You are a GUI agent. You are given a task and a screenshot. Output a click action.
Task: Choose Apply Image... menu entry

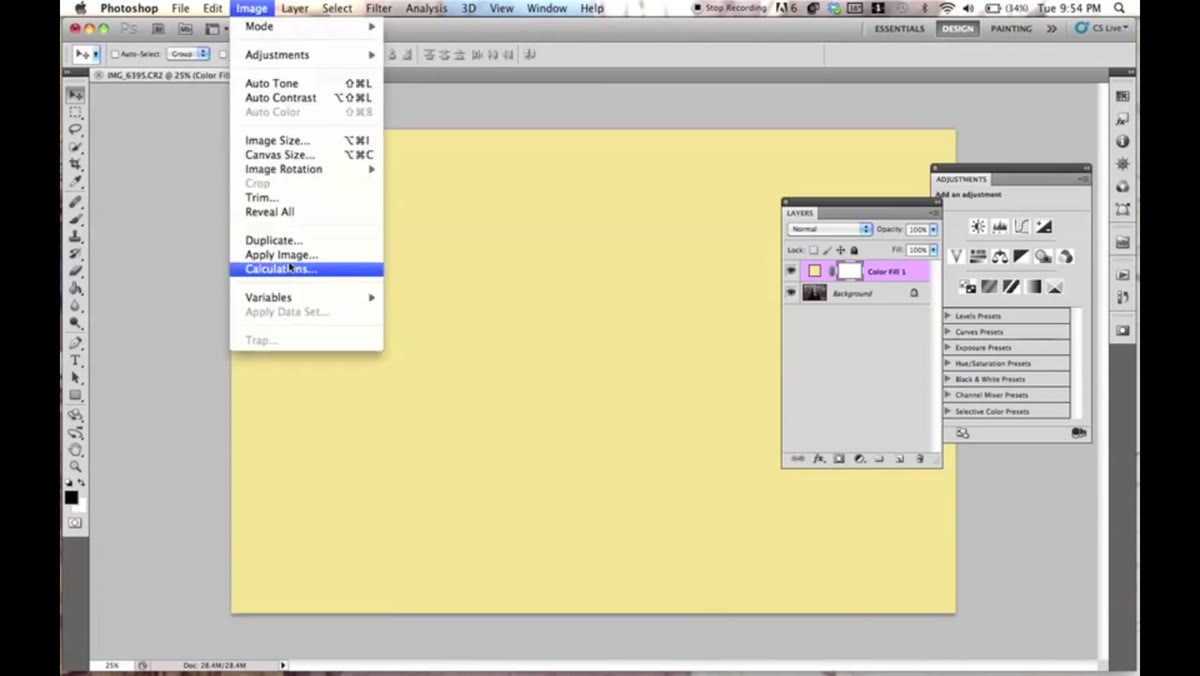point(306,255)
